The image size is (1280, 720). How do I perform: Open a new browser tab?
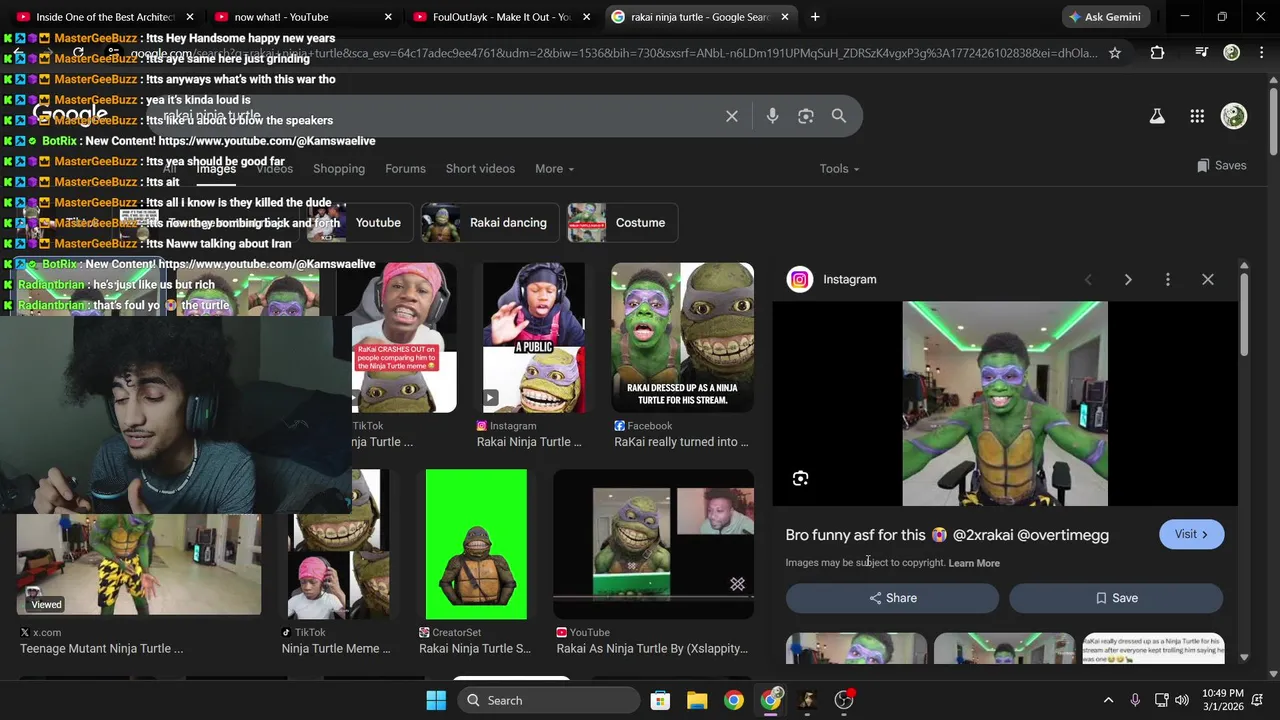[815, 17]
